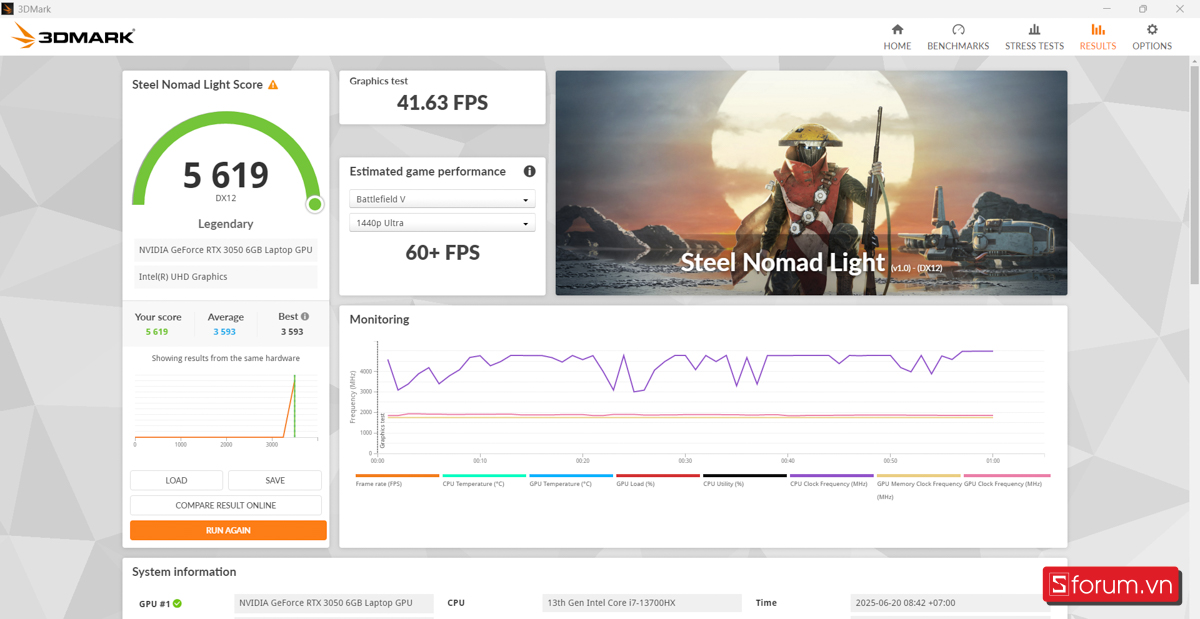This screenshot has height=619, width=1200.
Task: Click the green Your score value 5 619
Action: tap(157, 332)
